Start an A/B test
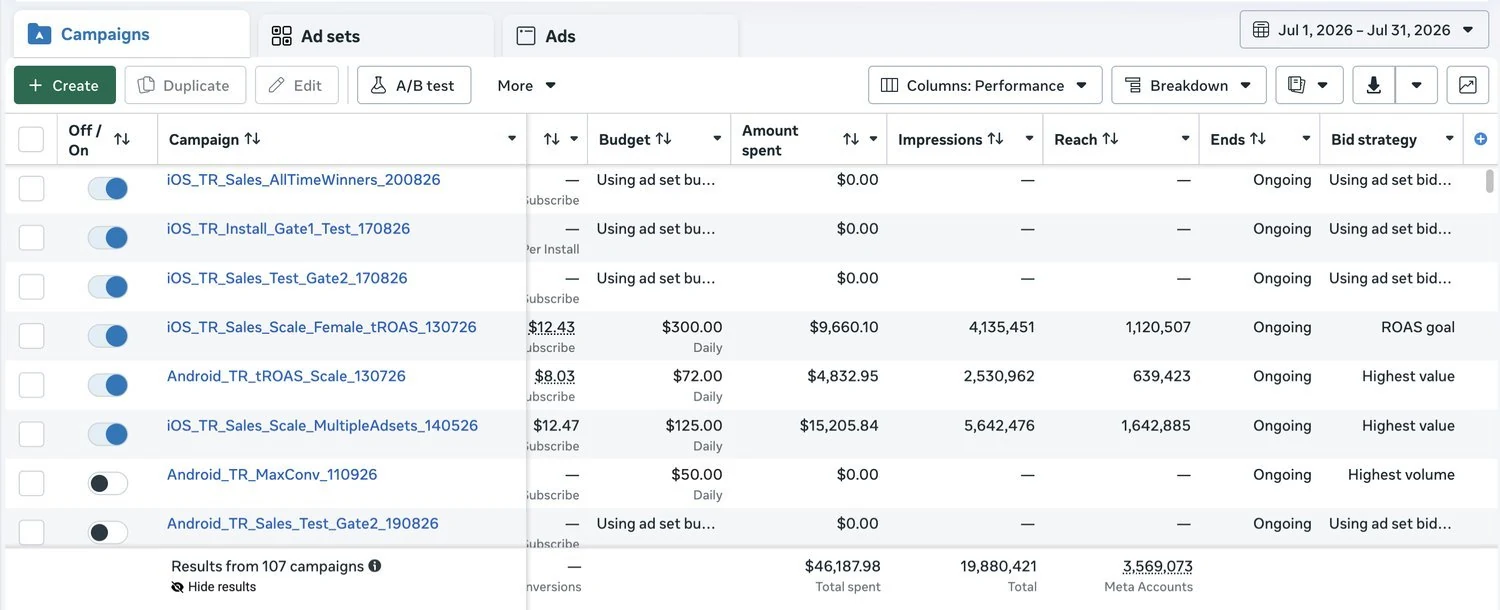Screen dimensions: 1500x610 [x=414, y=85]
